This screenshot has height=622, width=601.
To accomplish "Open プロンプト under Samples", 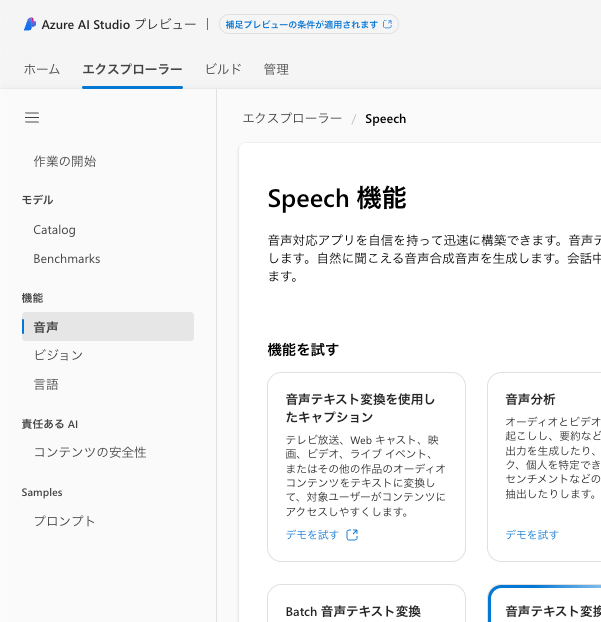I will point(64,521).
